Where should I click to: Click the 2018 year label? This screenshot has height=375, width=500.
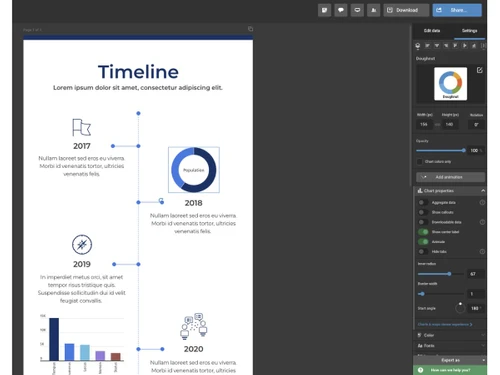coord(194,203)
